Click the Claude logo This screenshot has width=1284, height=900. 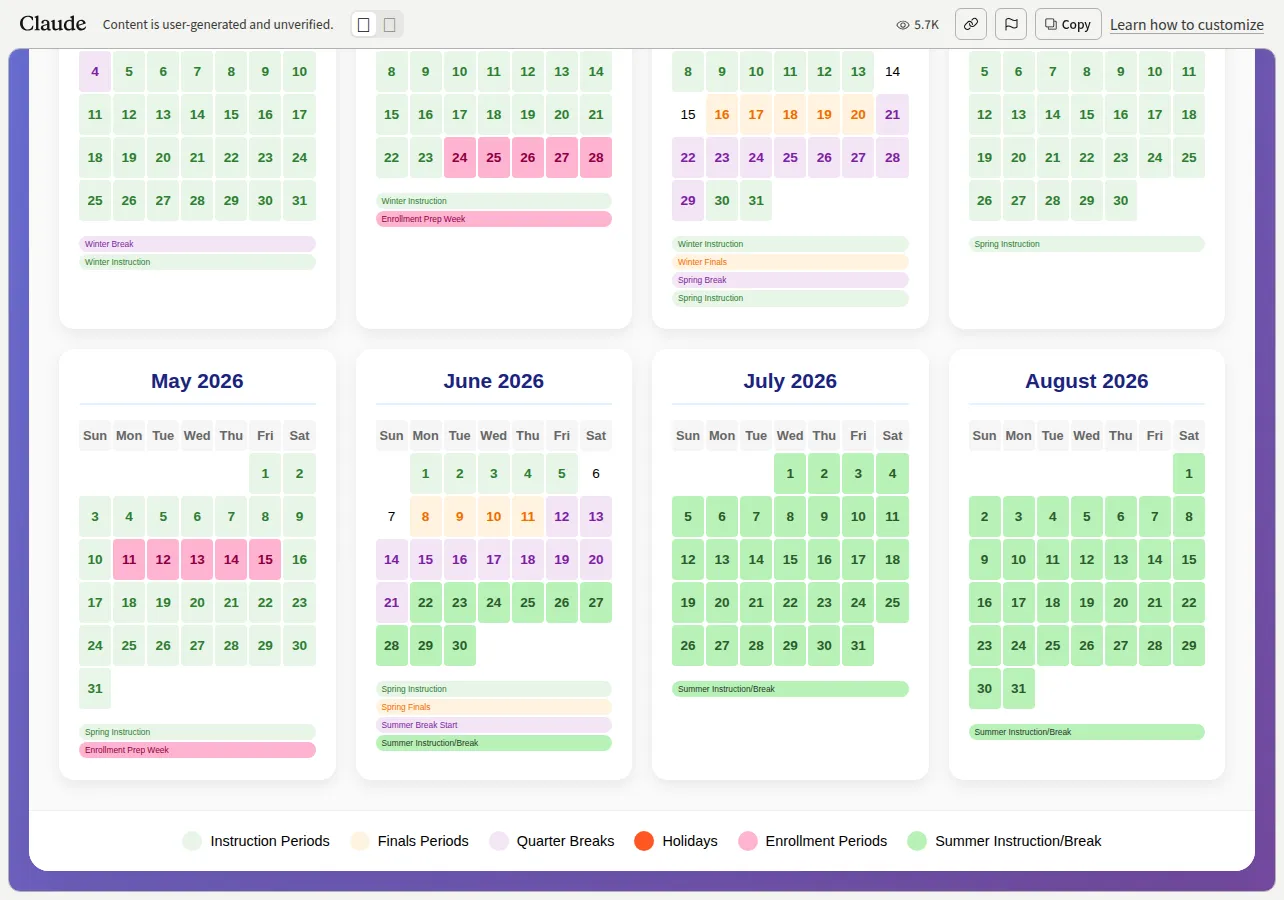tap(53, 24)
